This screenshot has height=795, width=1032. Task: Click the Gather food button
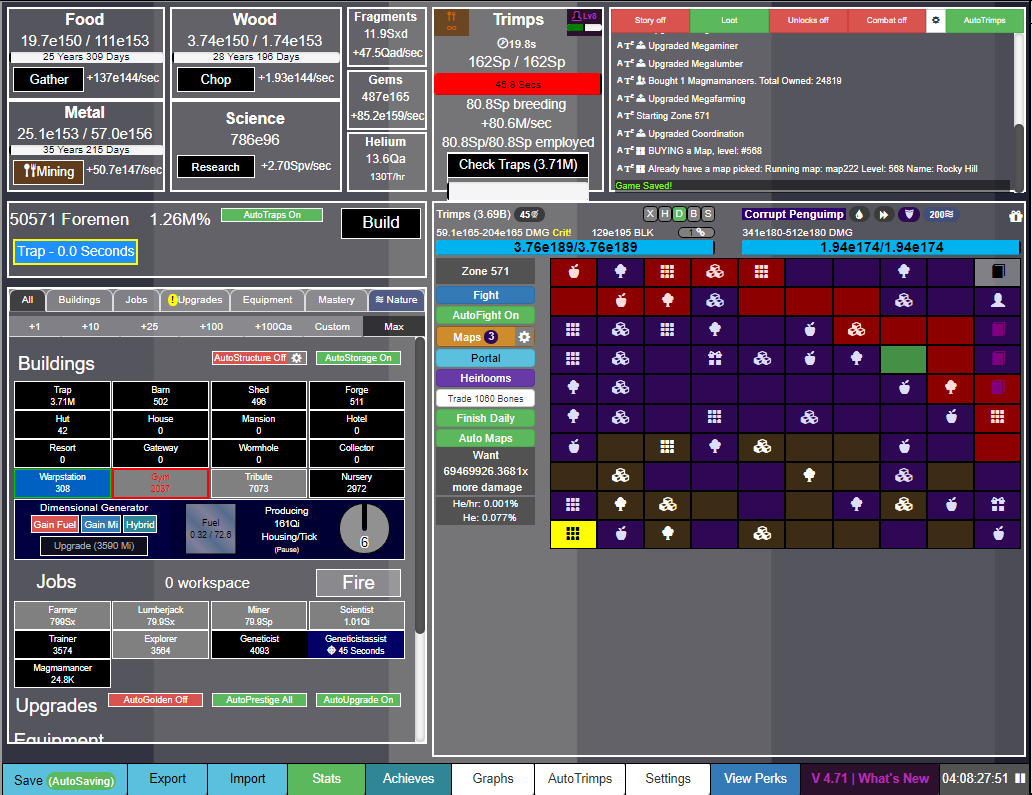[49, 80]
